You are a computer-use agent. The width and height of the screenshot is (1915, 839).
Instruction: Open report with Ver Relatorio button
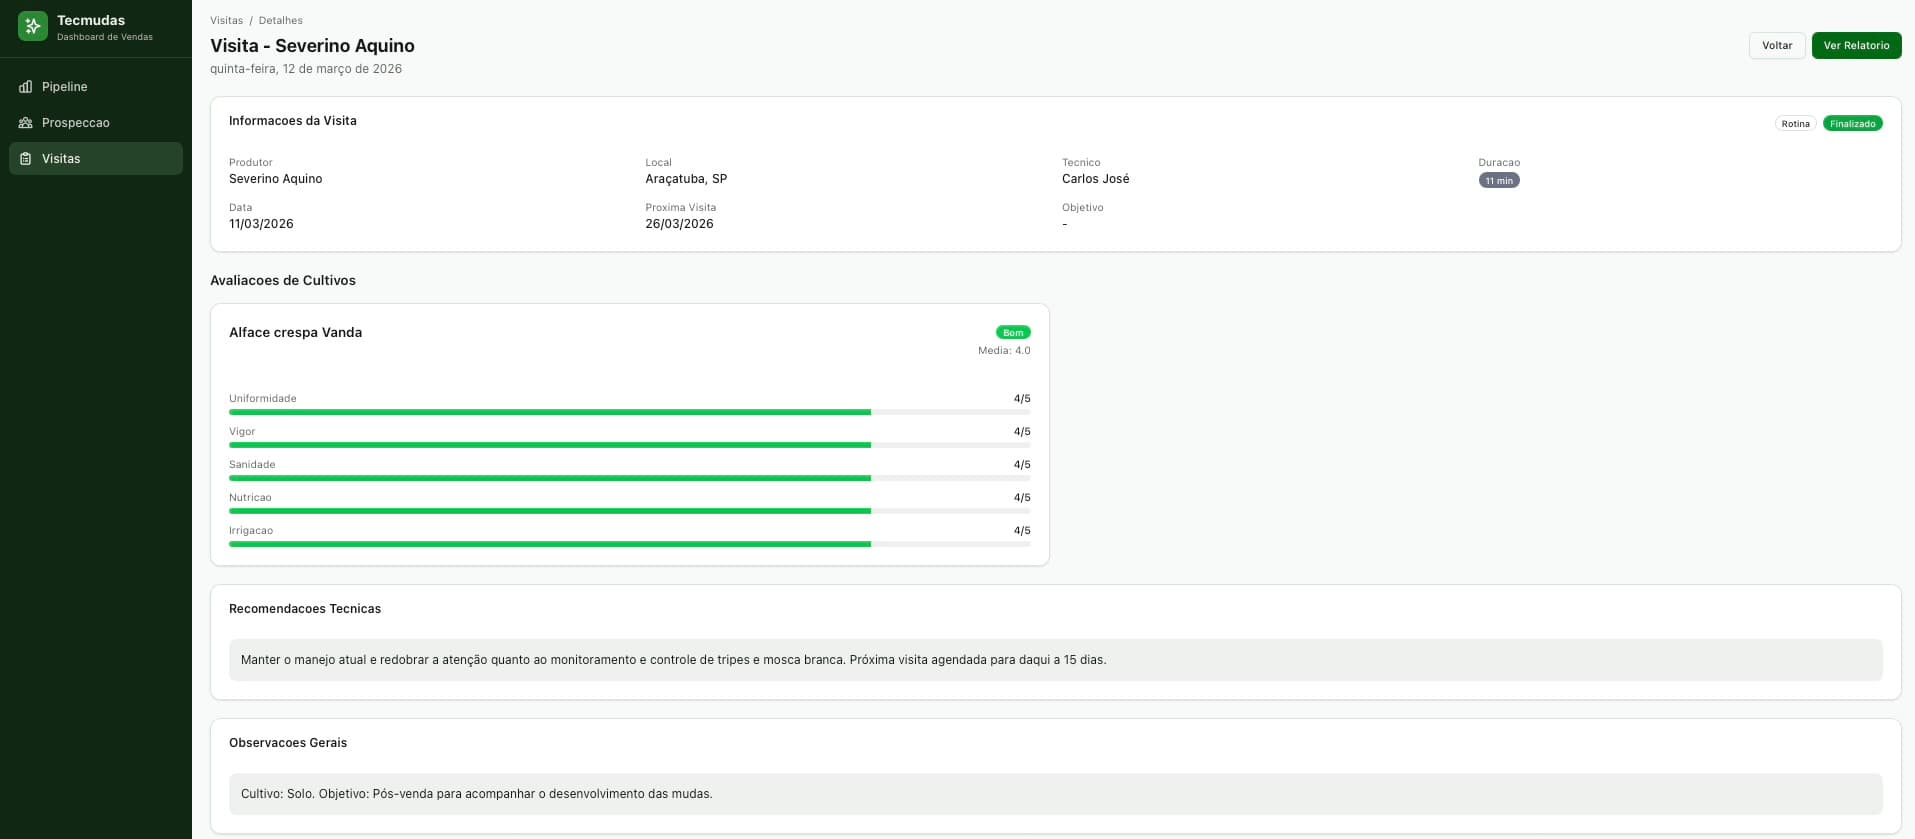pos(1856,45)
